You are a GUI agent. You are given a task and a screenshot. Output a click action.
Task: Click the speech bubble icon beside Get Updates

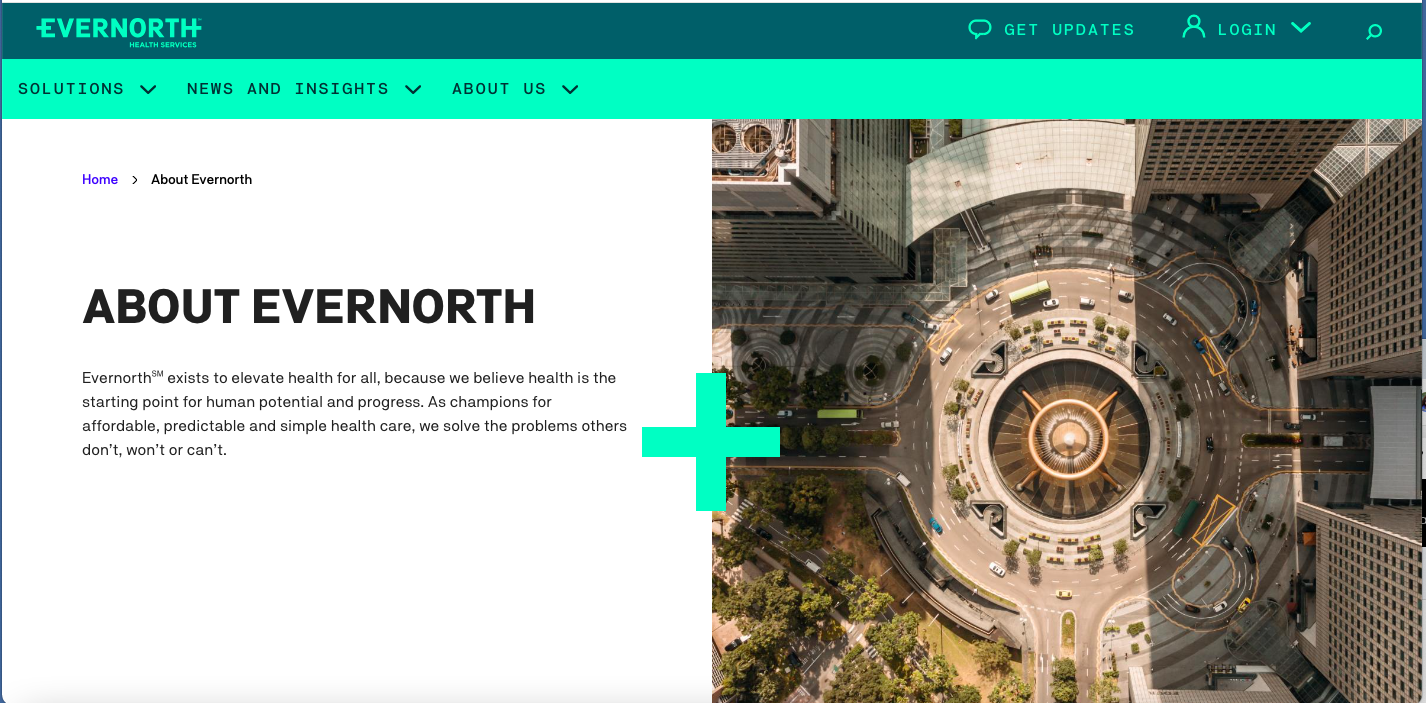point(980,29)
